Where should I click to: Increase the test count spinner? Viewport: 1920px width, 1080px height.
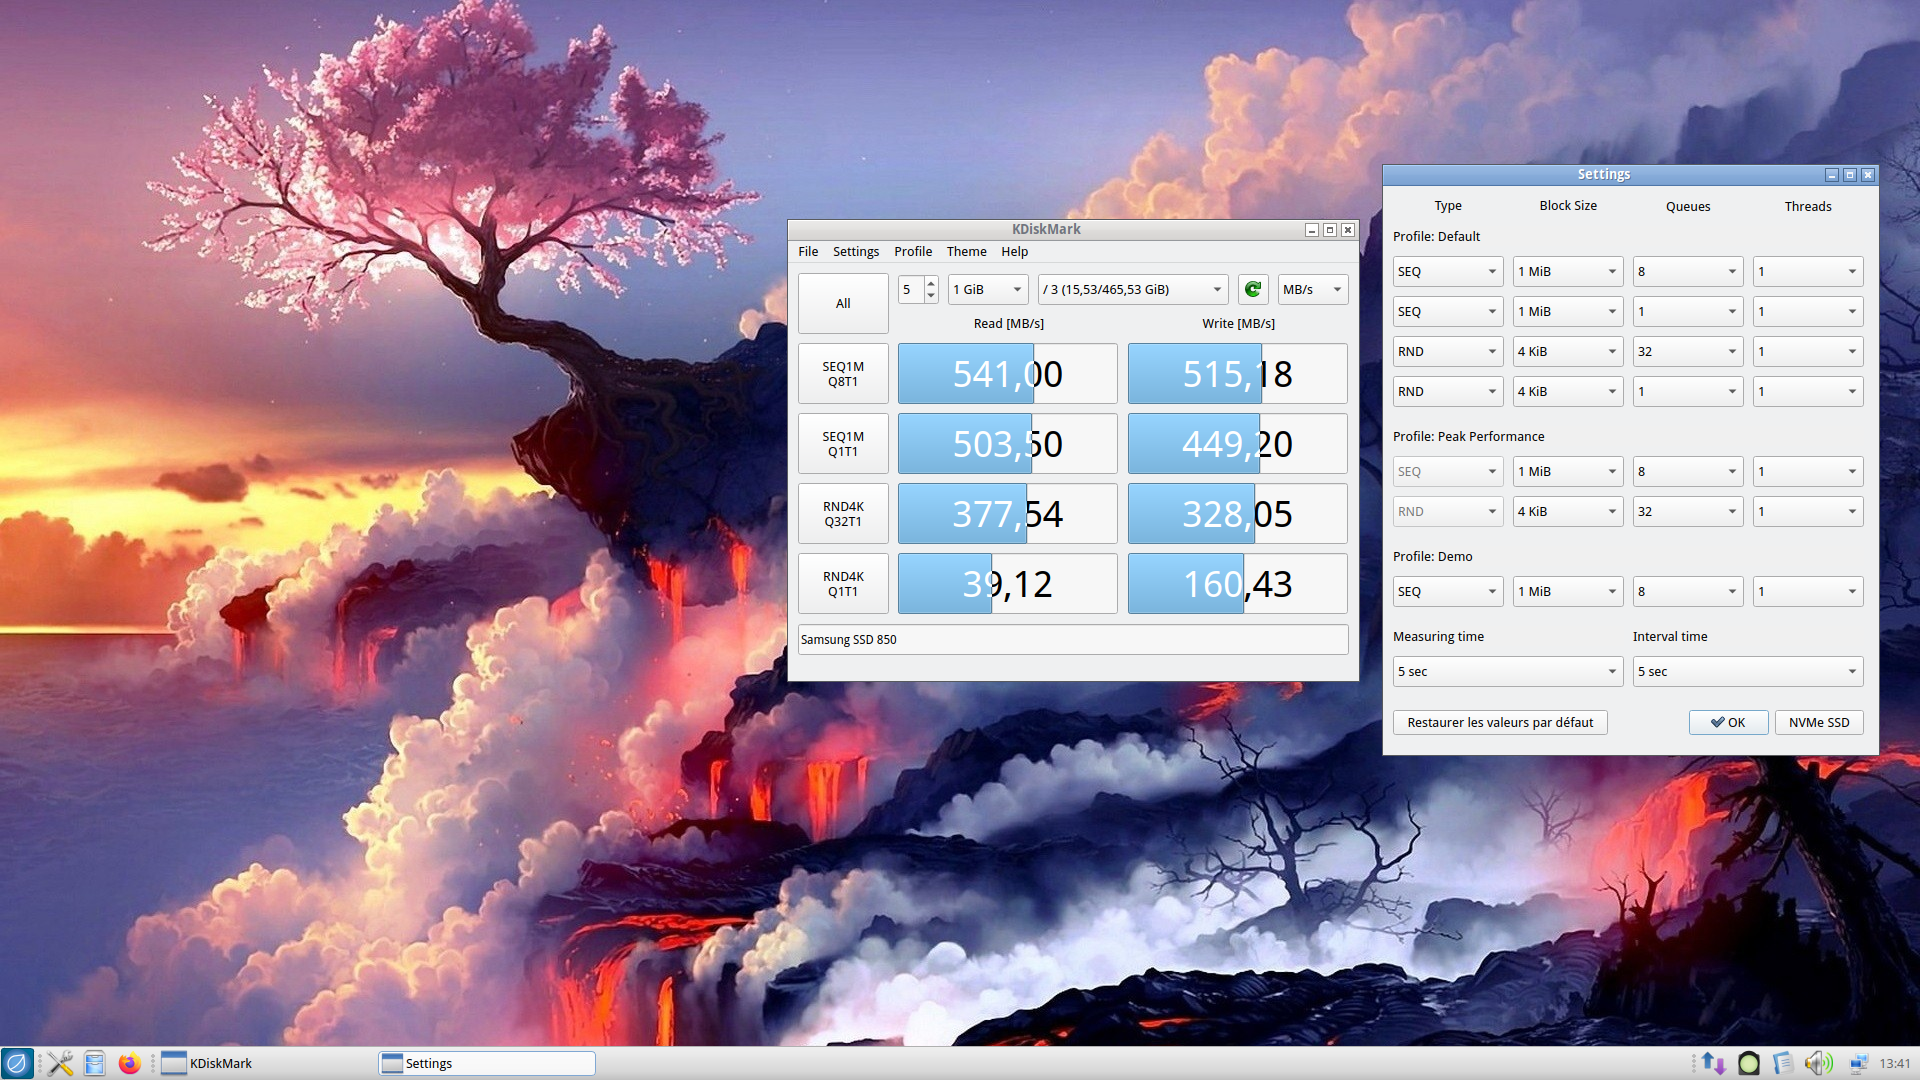click(x=931, y=282)
